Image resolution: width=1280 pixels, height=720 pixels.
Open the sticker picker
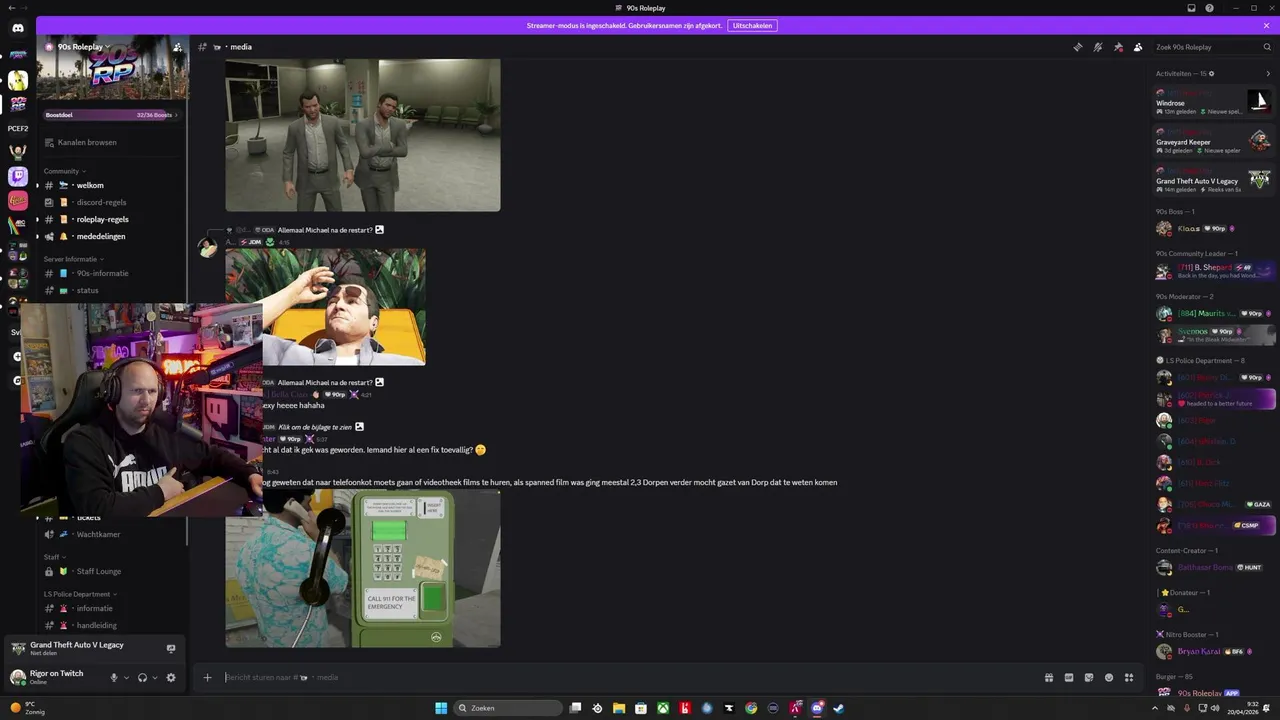point(1089,677)
